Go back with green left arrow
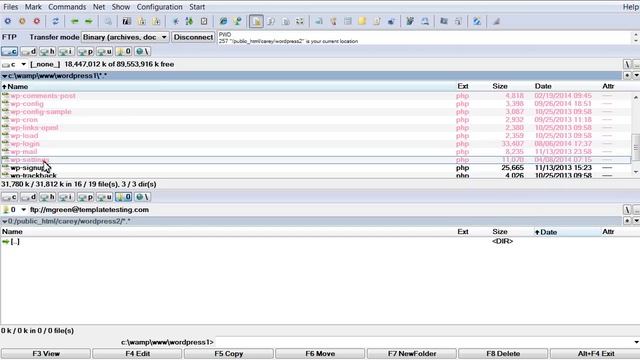This screenshot has height=360, width=640. (x=74, y=21)
